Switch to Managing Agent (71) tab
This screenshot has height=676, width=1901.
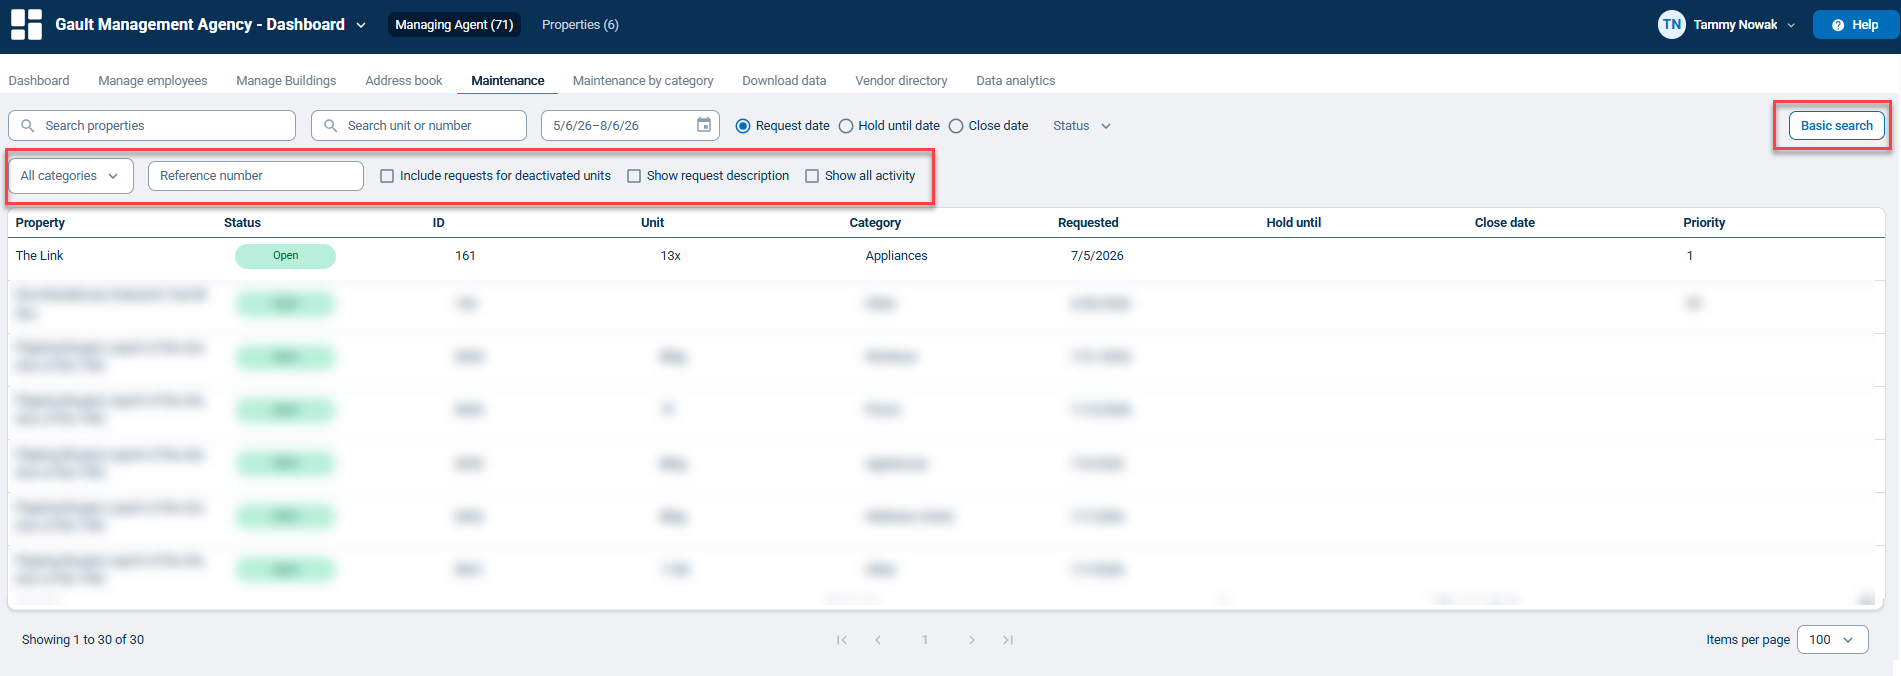[x=454, y=25]
